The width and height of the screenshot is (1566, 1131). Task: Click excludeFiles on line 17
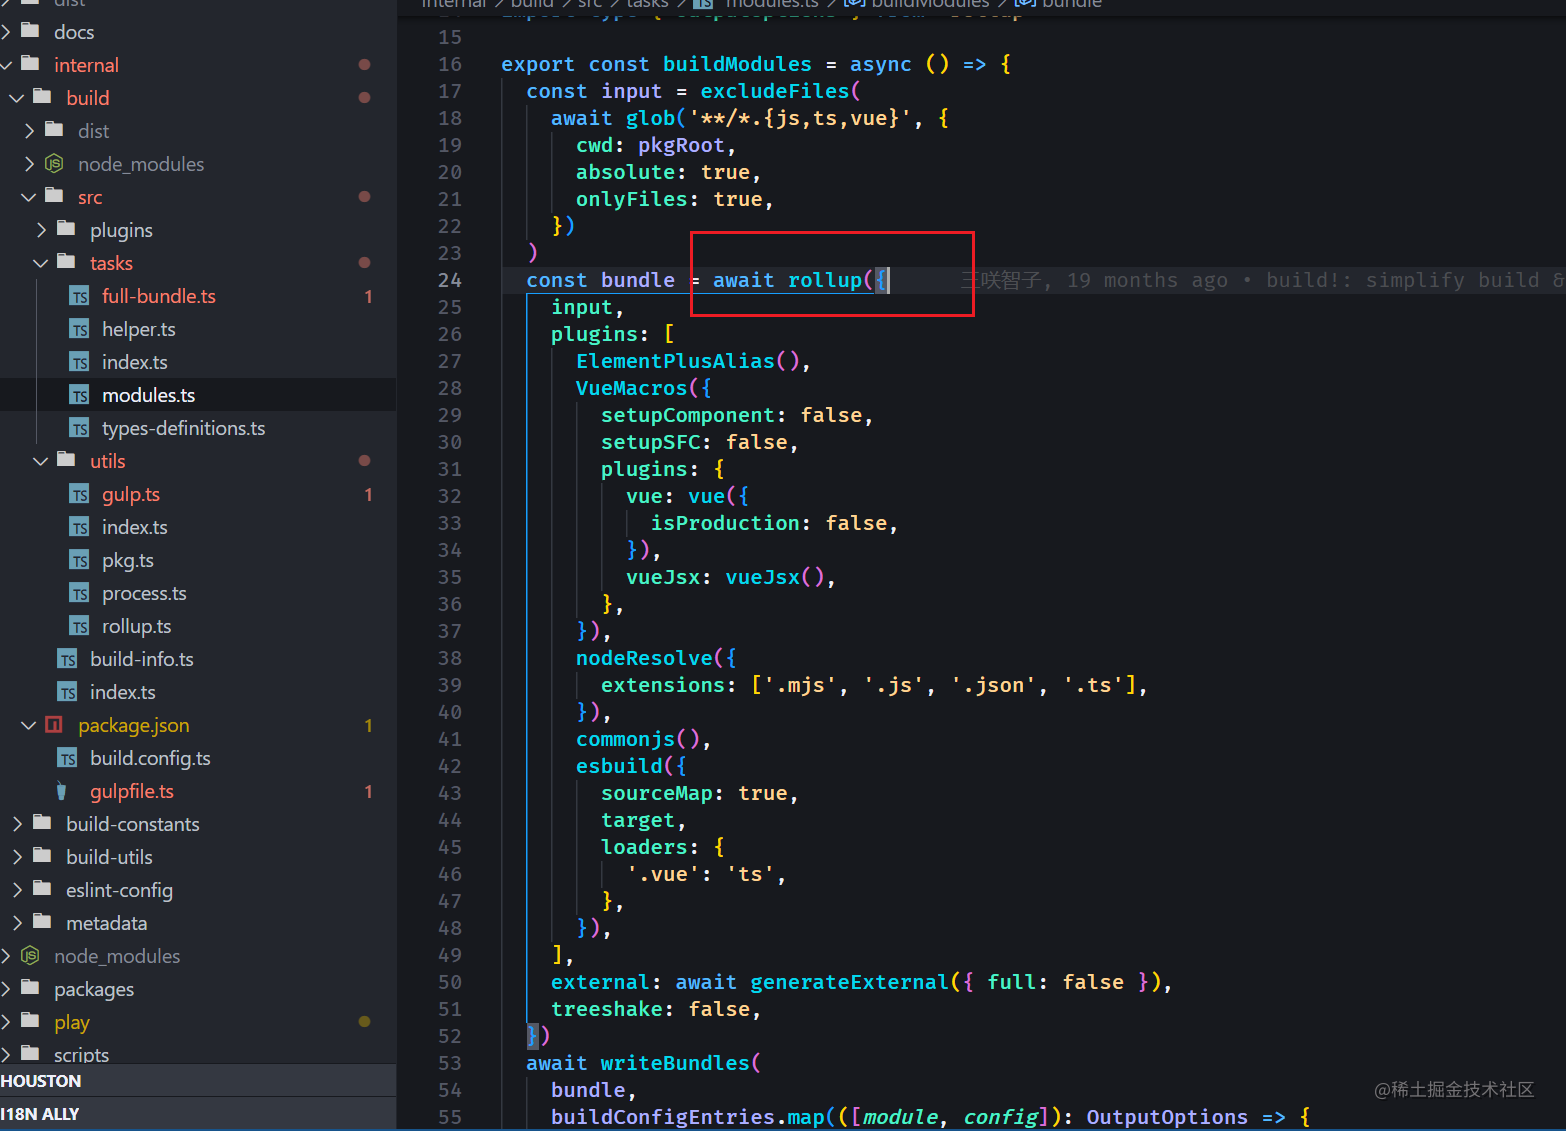pyautogui.click(x=775, y=91)
